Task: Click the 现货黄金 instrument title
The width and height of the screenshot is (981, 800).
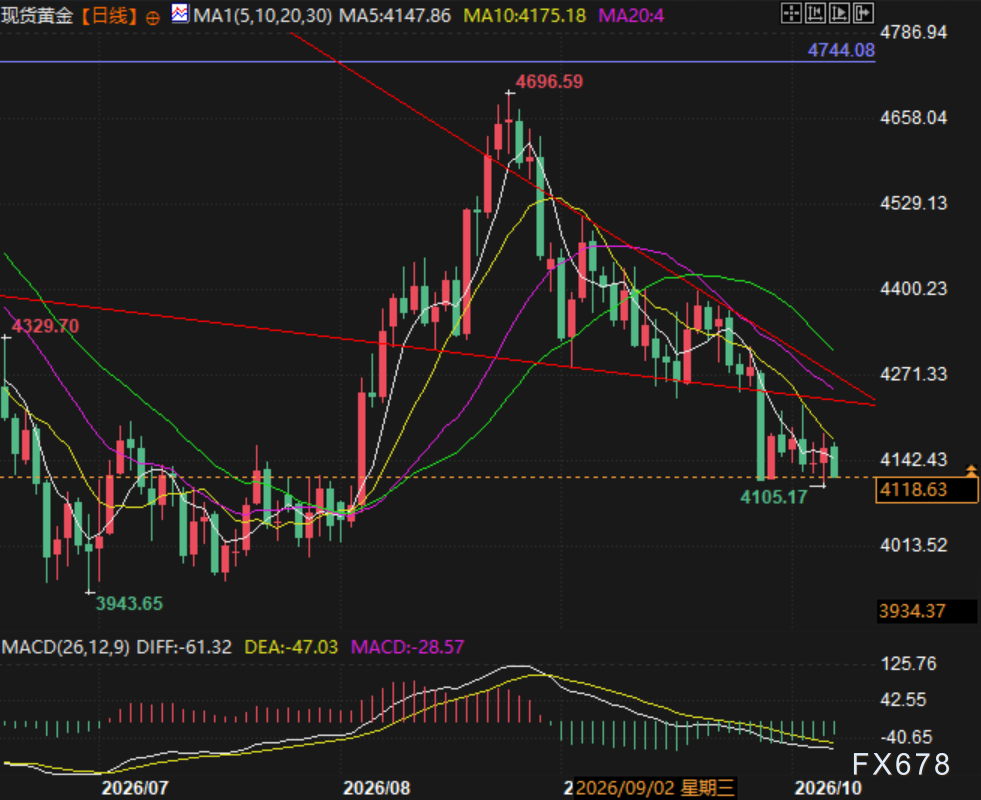Action: coord(37,15)
